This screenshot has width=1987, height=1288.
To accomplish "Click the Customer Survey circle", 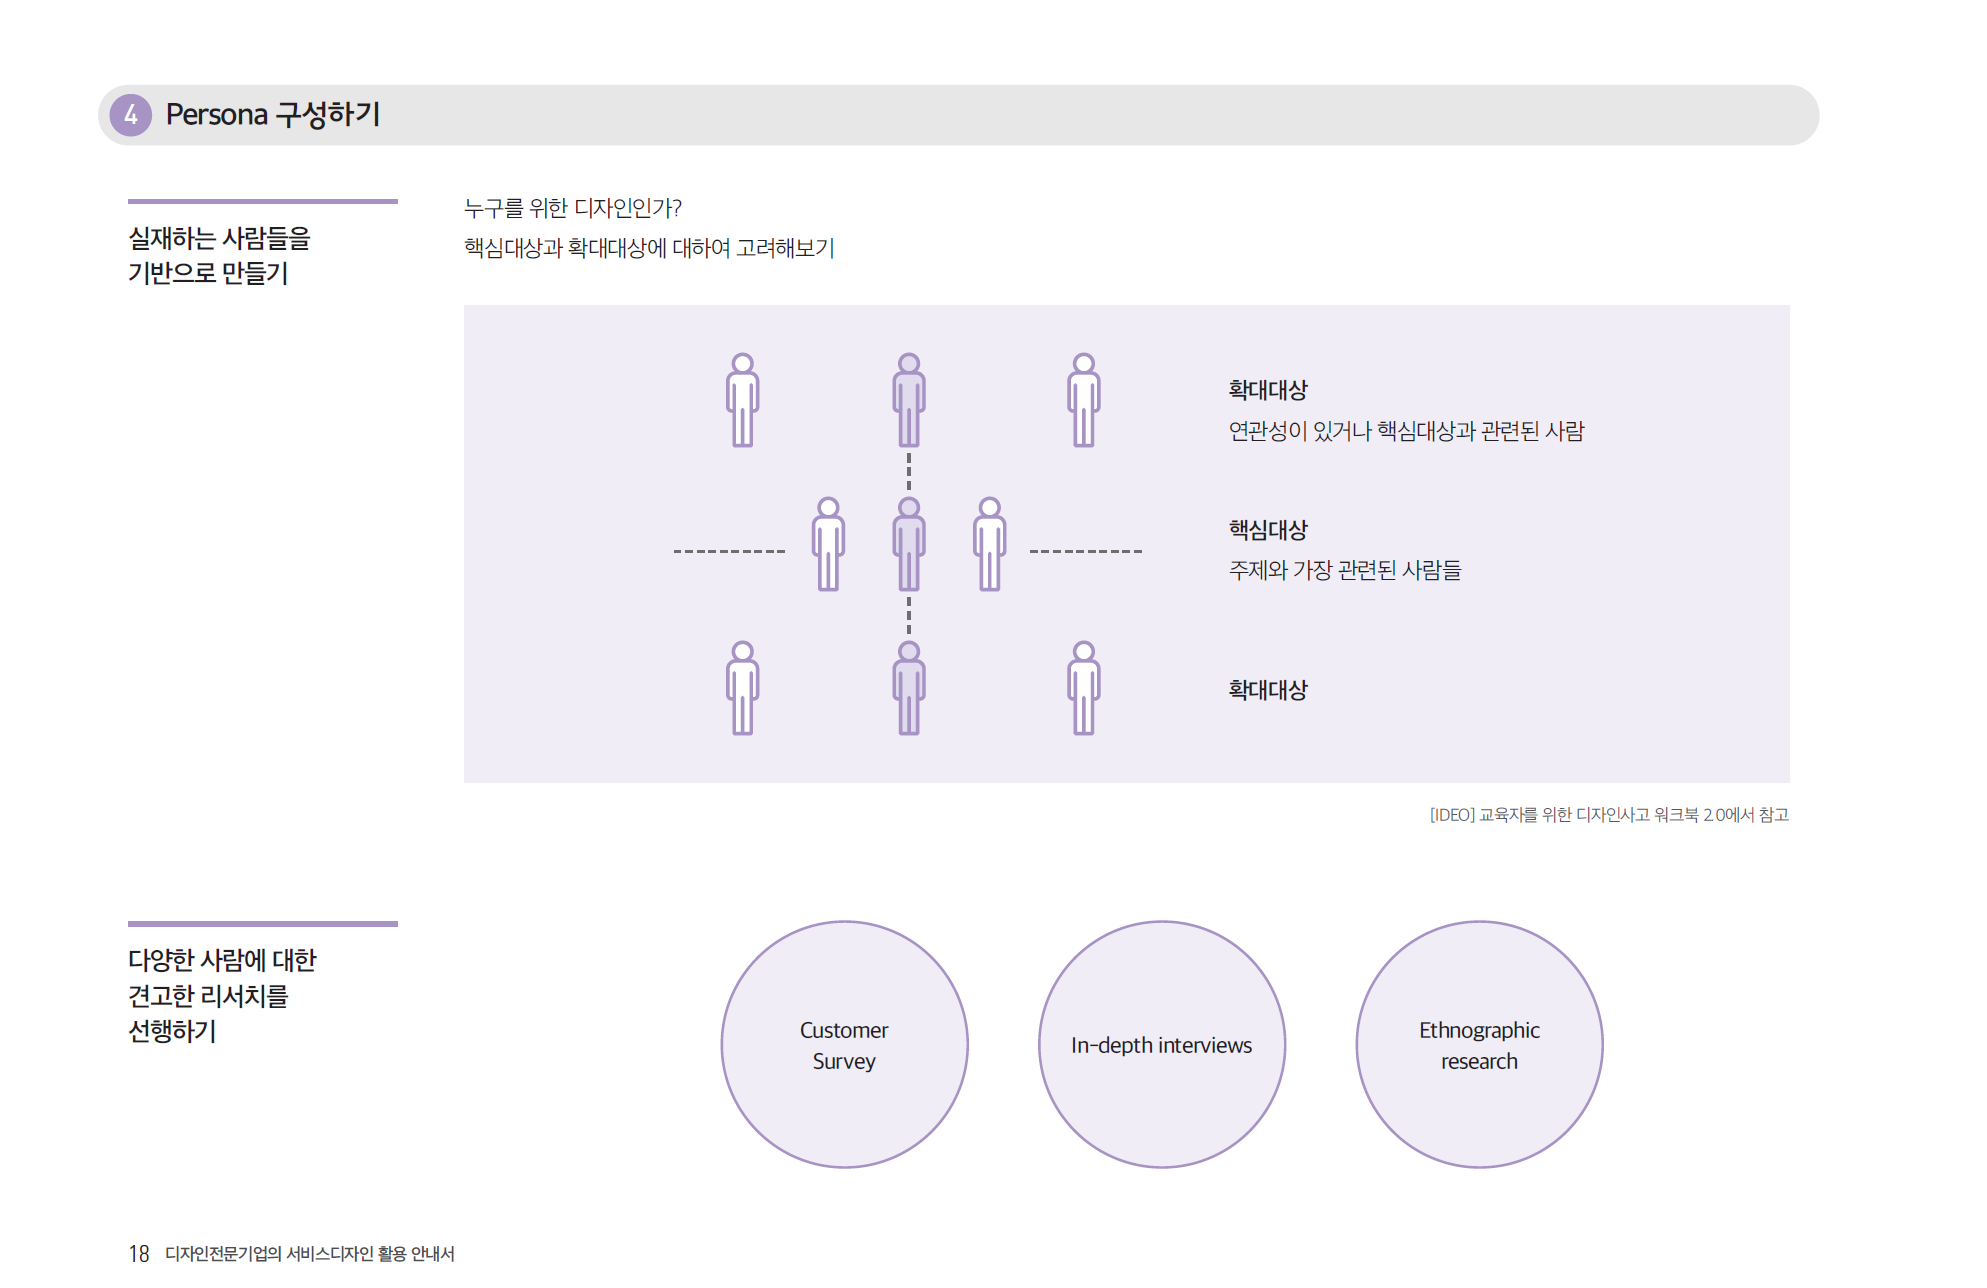I will pos(844,1044).
